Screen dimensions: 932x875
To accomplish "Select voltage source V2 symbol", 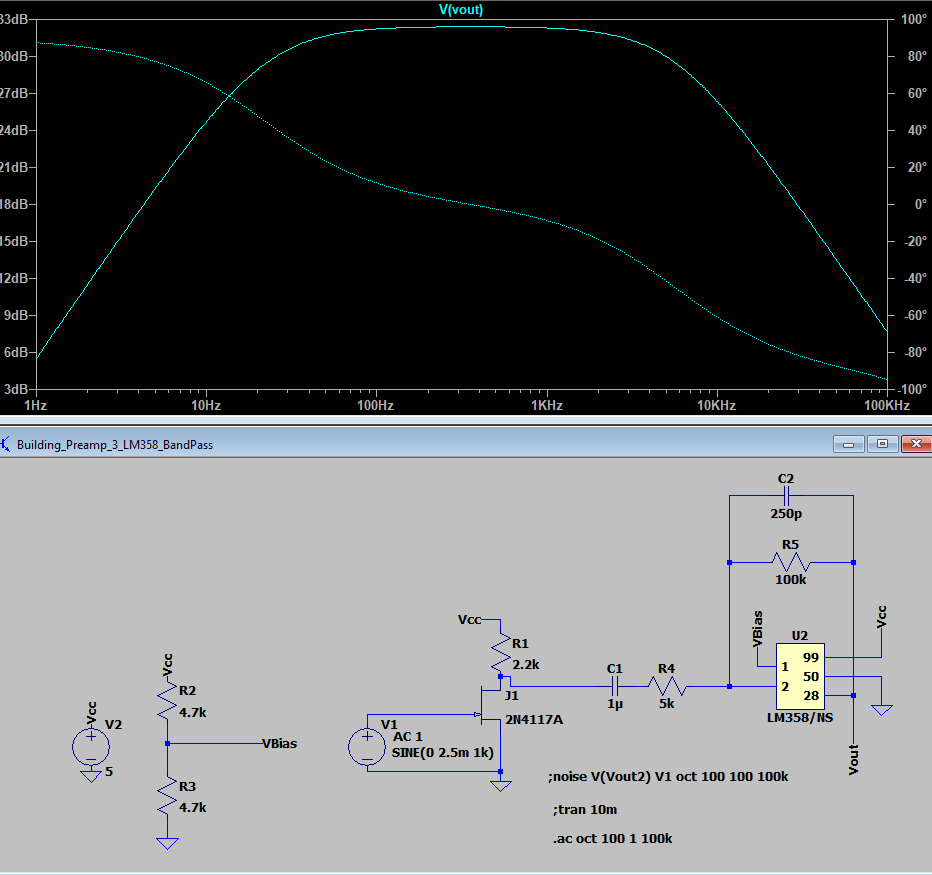I will pos(91,747).
